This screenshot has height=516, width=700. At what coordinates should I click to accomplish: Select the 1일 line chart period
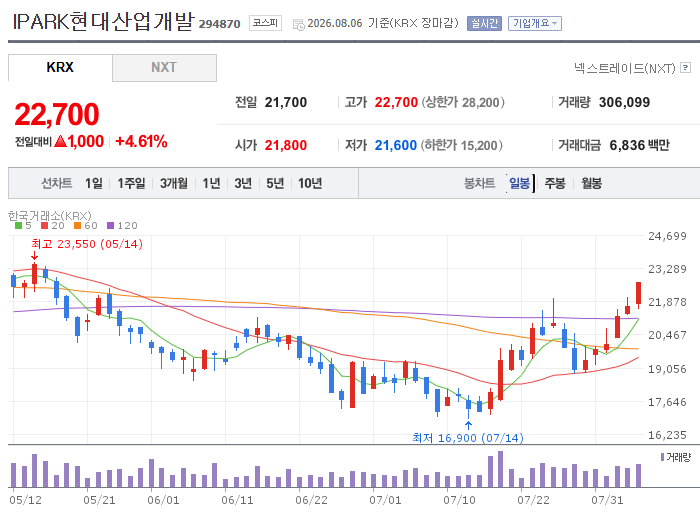point(94,183)
